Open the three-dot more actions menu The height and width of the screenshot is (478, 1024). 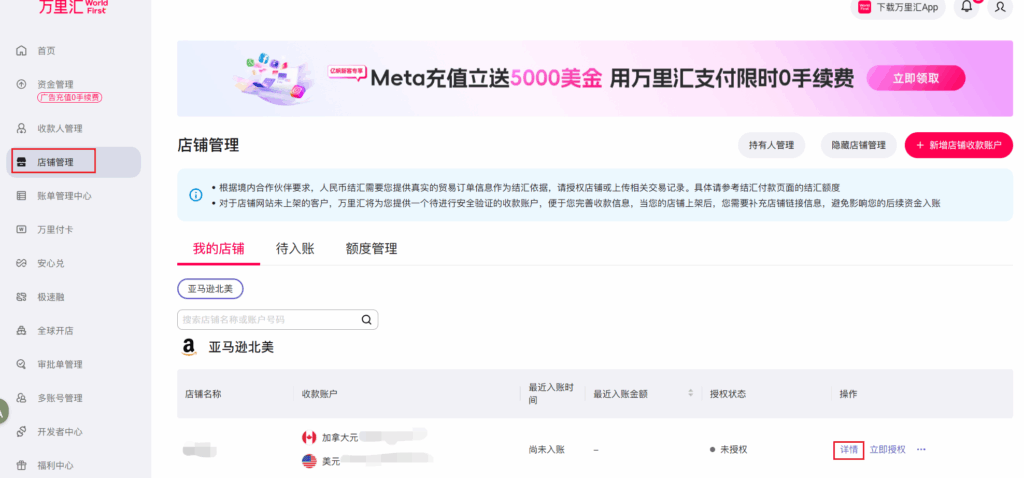point(921,450)
